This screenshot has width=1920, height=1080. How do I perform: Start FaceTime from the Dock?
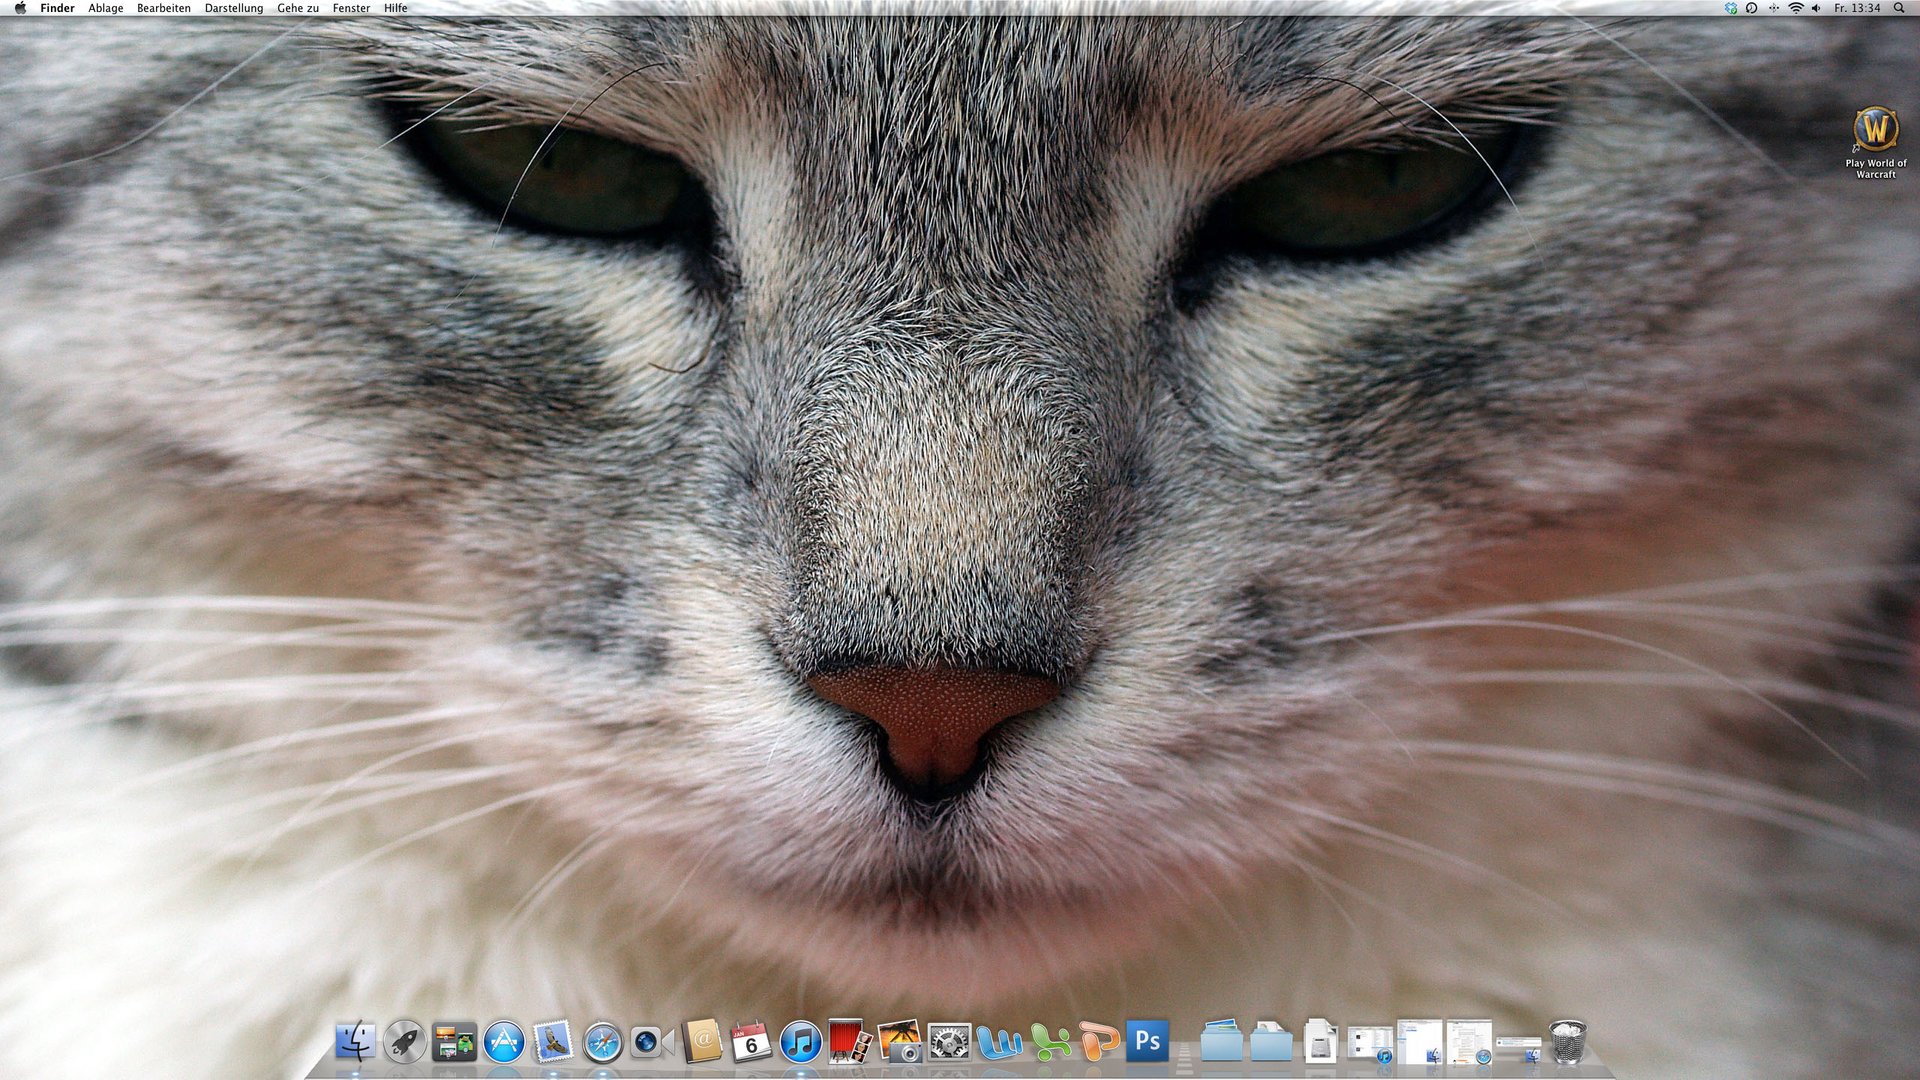click(x=652, y=1042)
